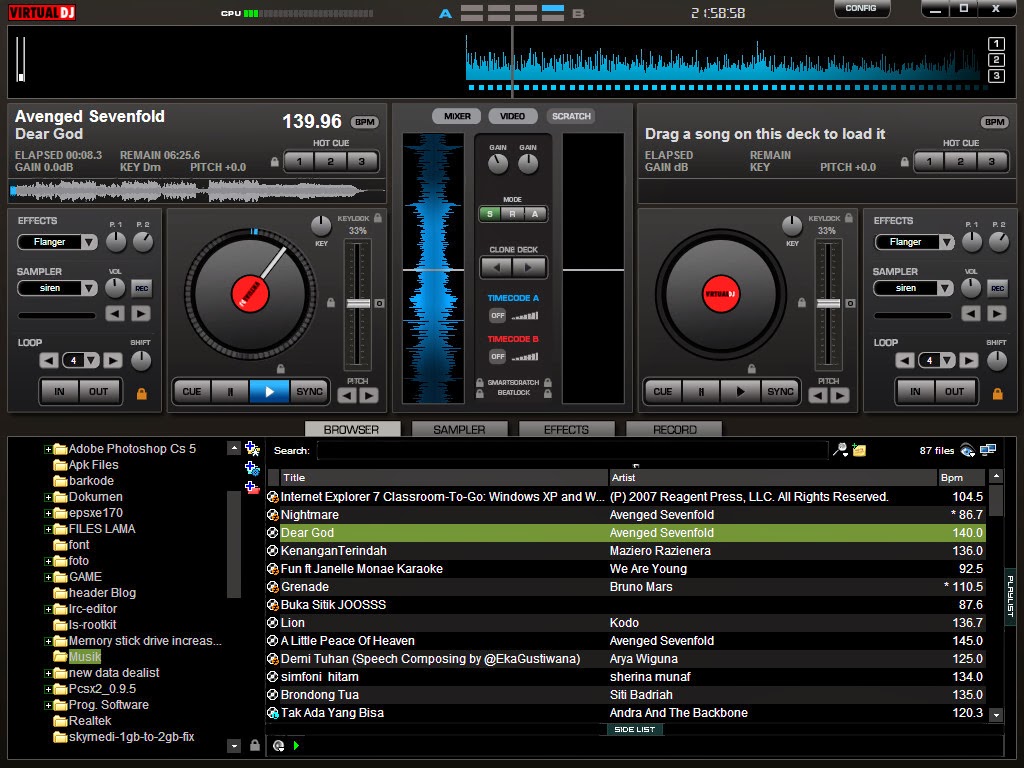Switch to the RECORD tab
1024x768 pixels.
coord(675,429)
